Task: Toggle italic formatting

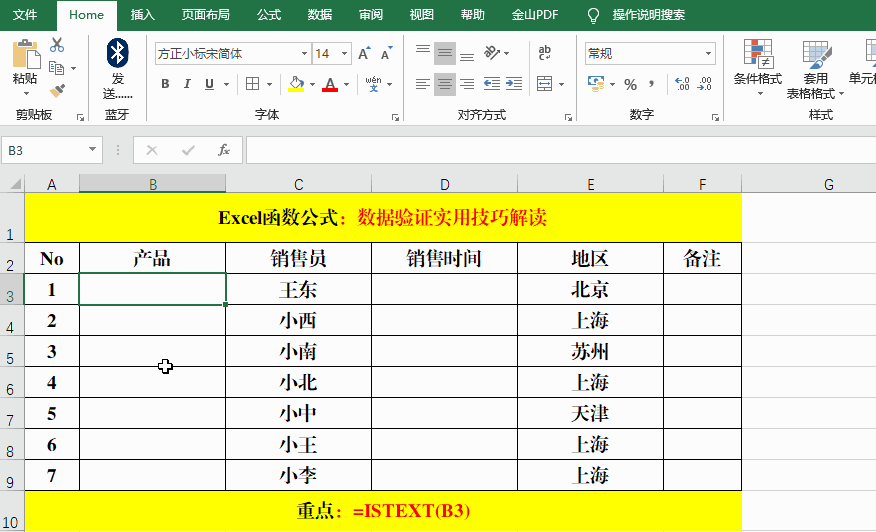Action: (187, 84)
